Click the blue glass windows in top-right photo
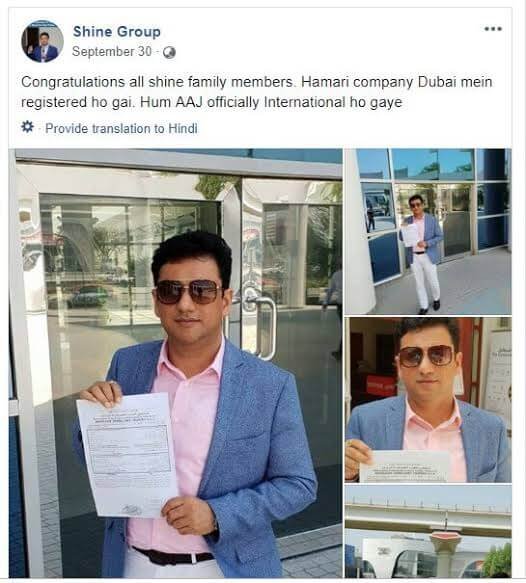The height and width of the screenshot is (583, 526). (x=433, y=164)
